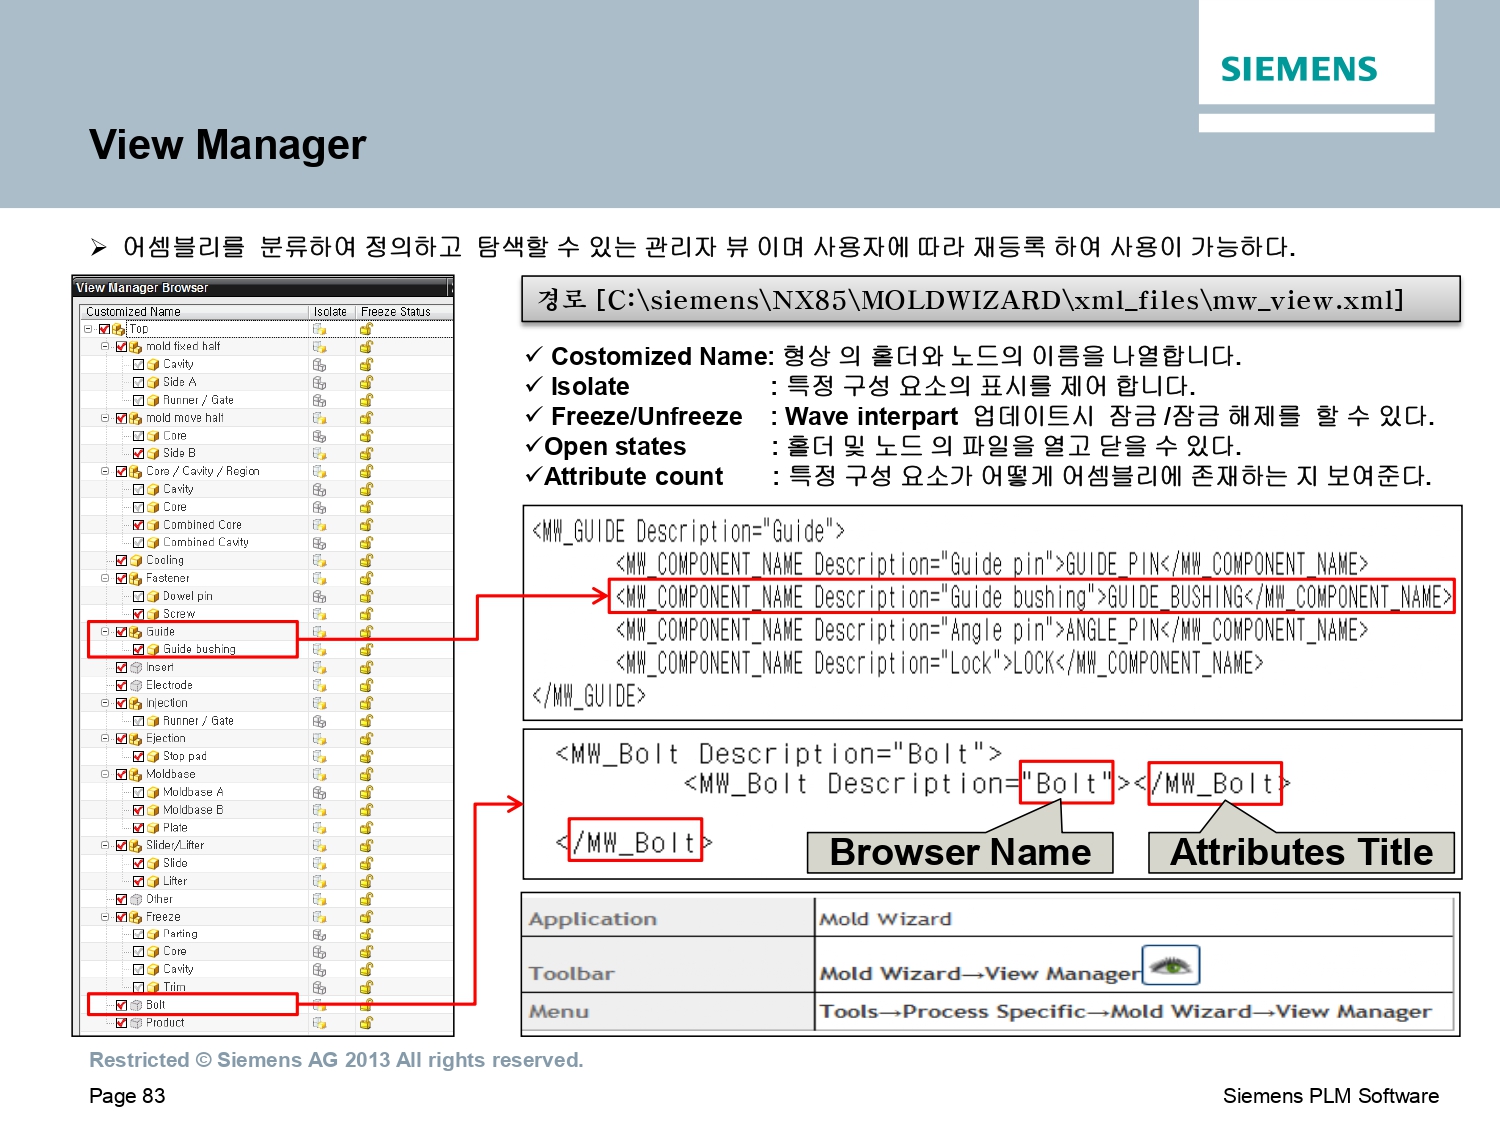Collapse the Injection node
The width and height of the screenshot is (1500, 1125).
(x=105, y=703)
